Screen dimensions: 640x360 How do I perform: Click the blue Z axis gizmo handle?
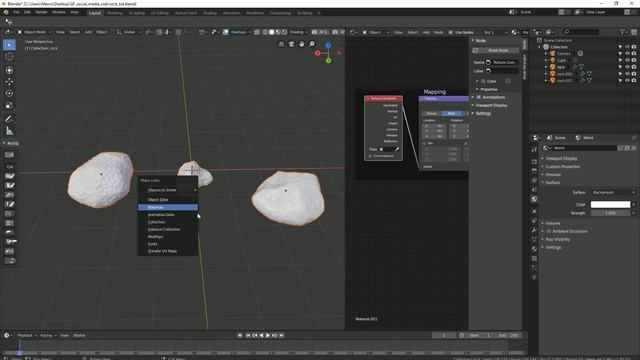(x=328, y=45)
